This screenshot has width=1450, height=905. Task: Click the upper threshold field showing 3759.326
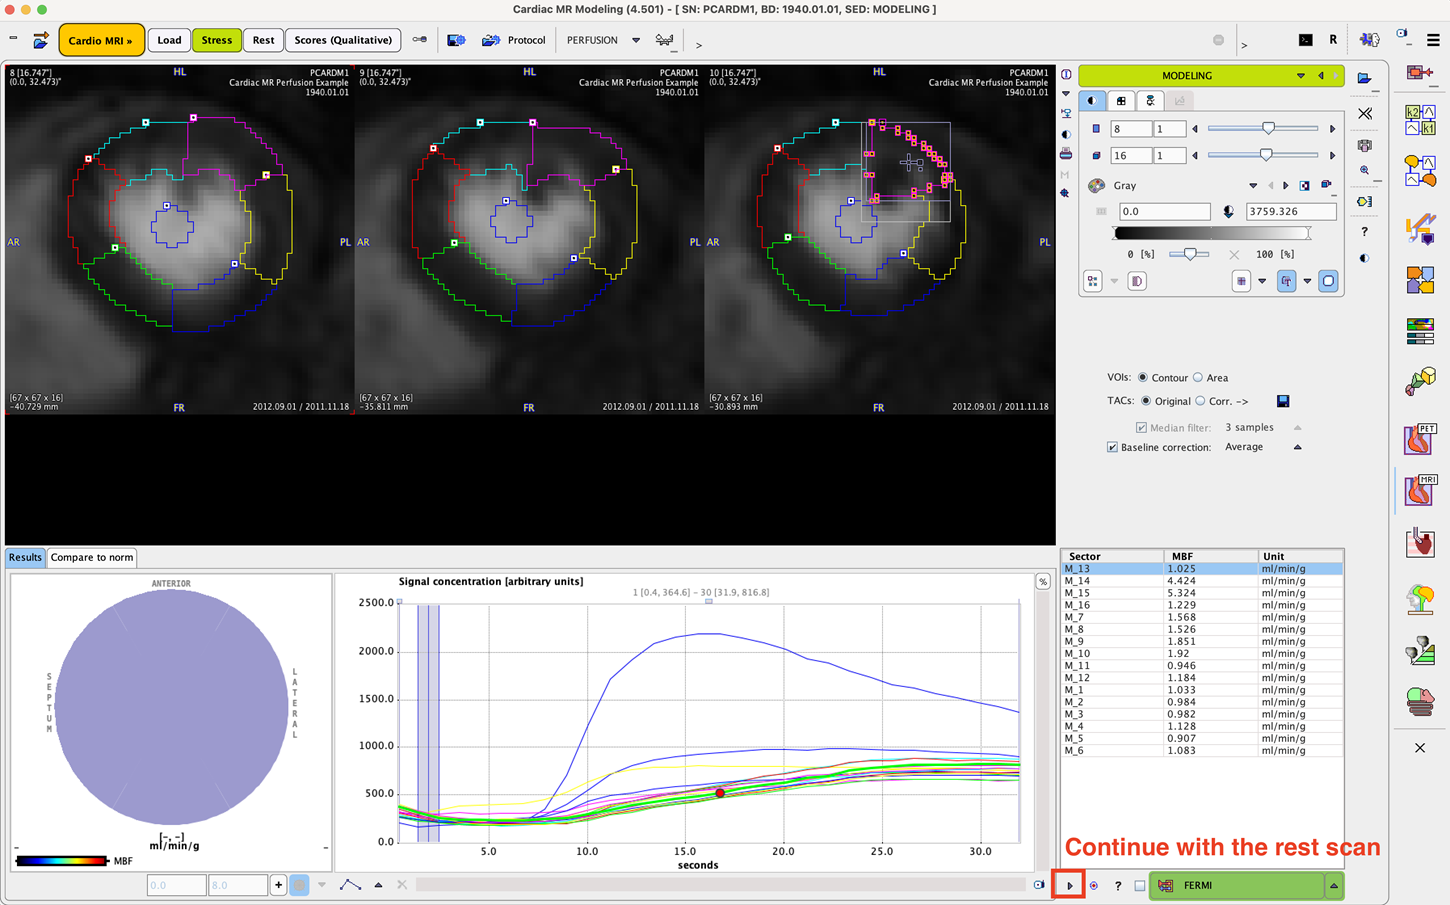point(1291,211)
